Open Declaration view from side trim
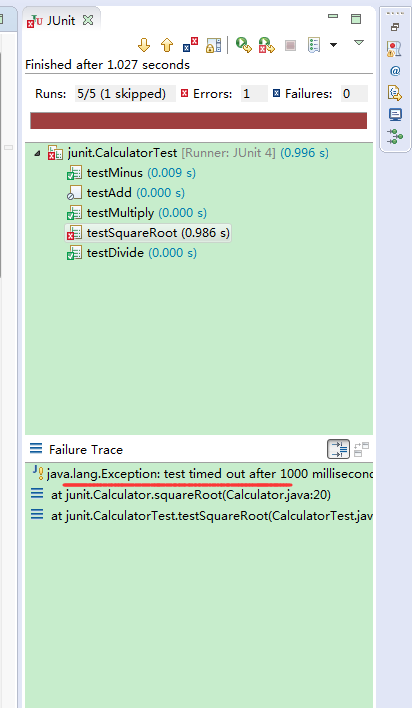The height and width of the screenshot is (708, 412). (x=395, y=93)
